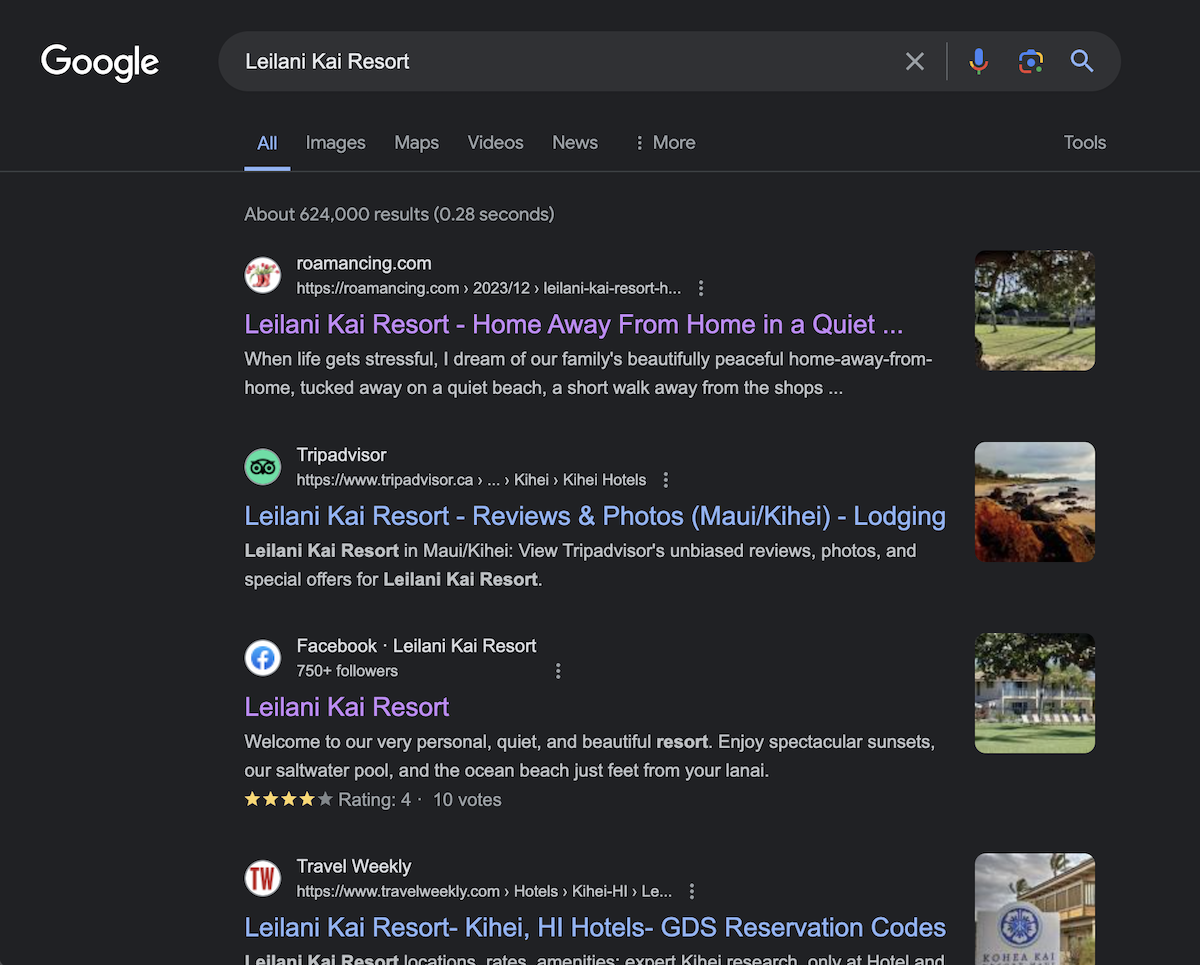Click the tripadvisor.ca URL breadcrumb
The image size is (1200, 965).
472,480
